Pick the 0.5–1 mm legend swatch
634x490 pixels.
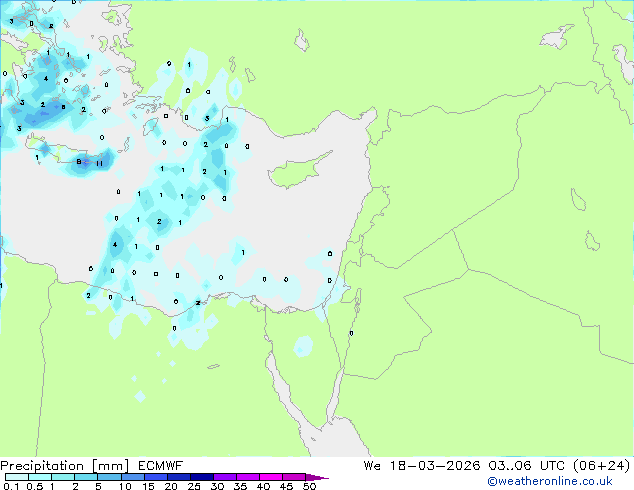[40, 477]
